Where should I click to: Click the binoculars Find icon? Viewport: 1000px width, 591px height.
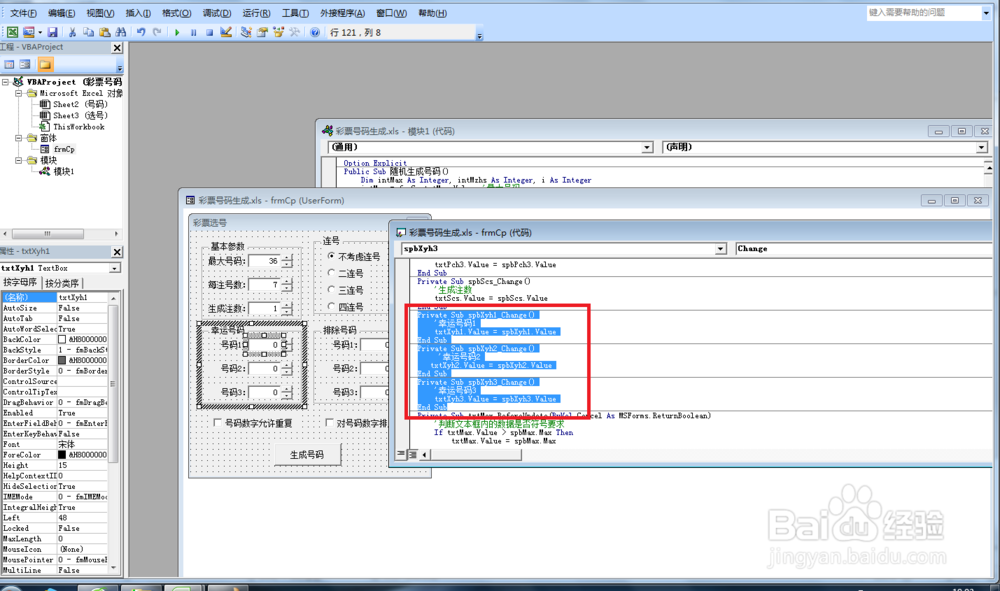click(121, 32)
